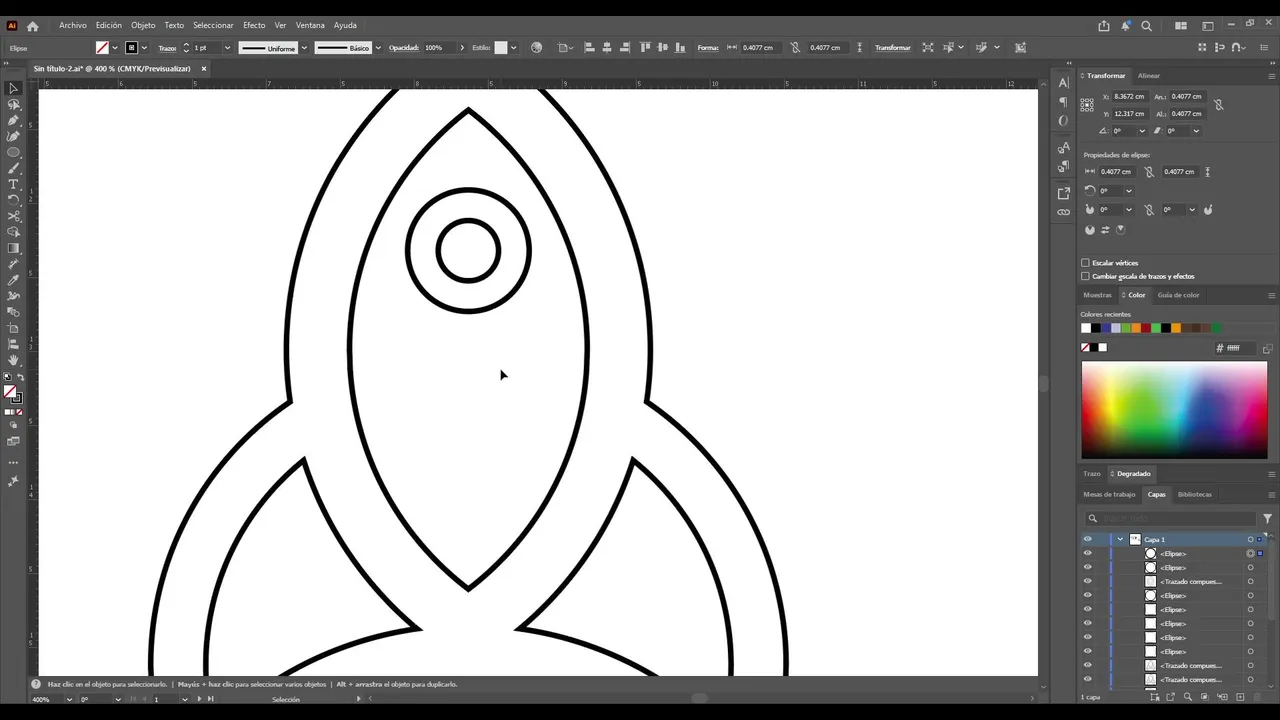
Task: Open the Edición menu
Action: click(109, 25)
